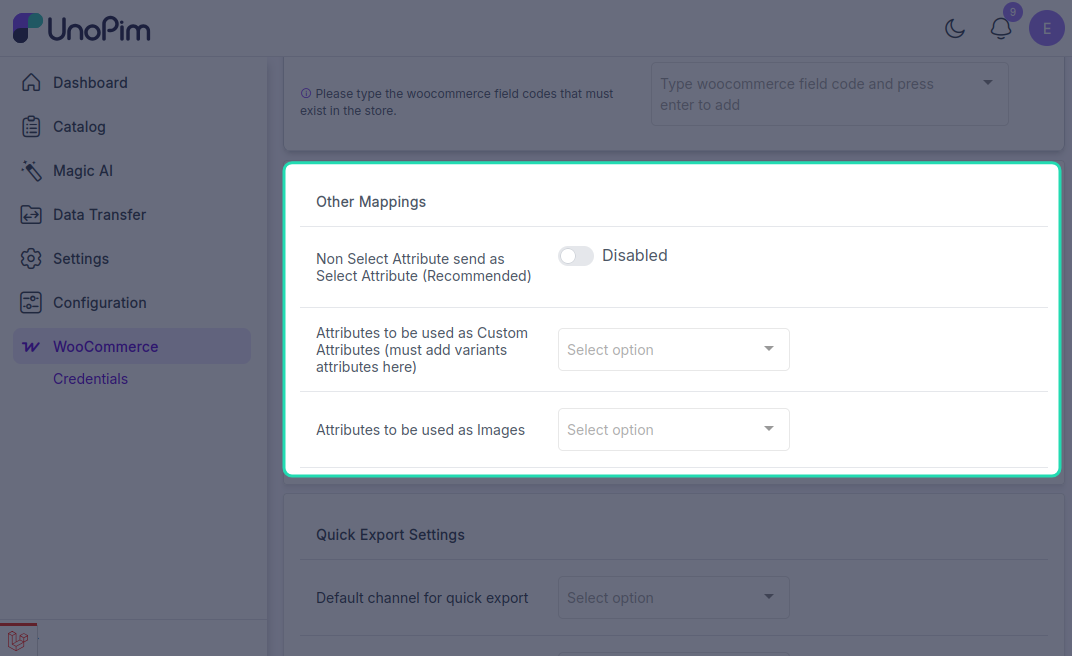Click the WooCommerce W icon
Screen dimensions: 1072x656
click(31, 346)
